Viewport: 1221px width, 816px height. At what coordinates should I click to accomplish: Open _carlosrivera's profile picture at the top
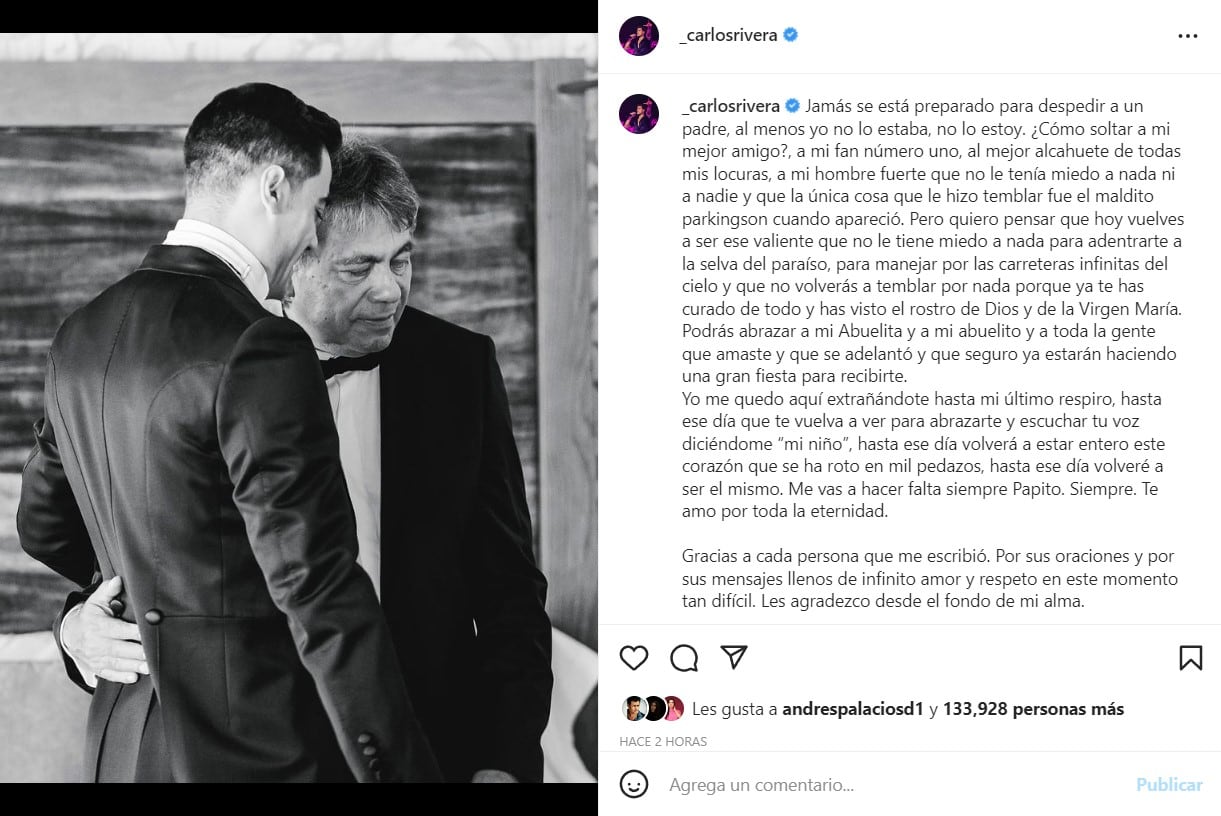pyautogui.click(x=639, y=33)
